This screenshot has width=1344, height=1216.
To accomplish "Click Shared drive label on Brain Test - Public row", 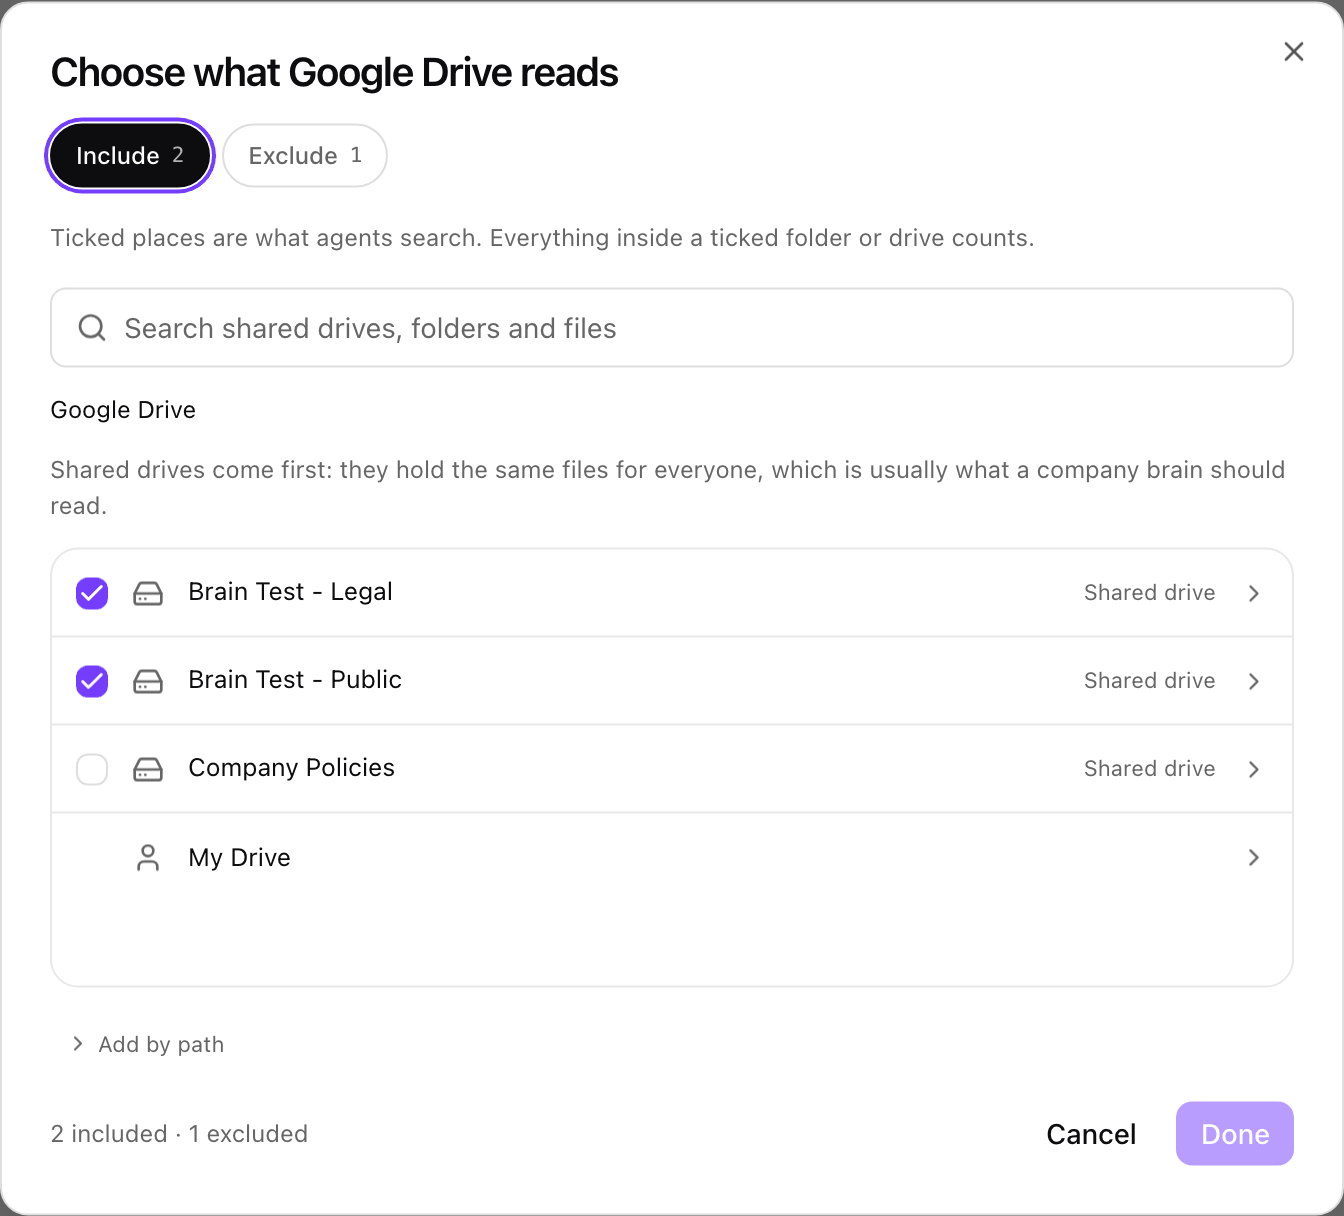I will pyautogui.click(x=1150, y=681).
